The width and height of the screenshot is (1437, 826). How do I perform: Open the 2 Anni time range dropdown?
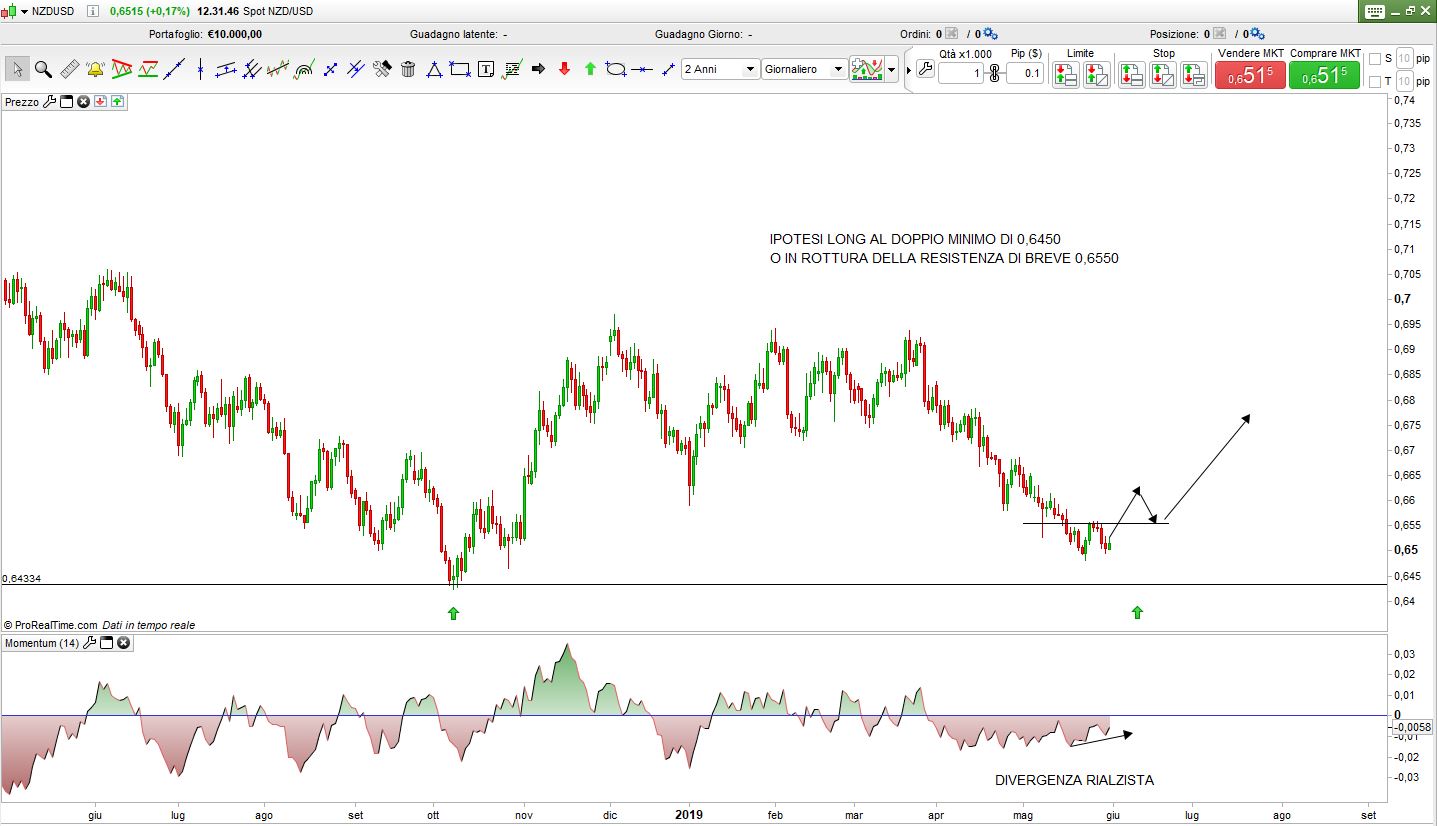719,69
